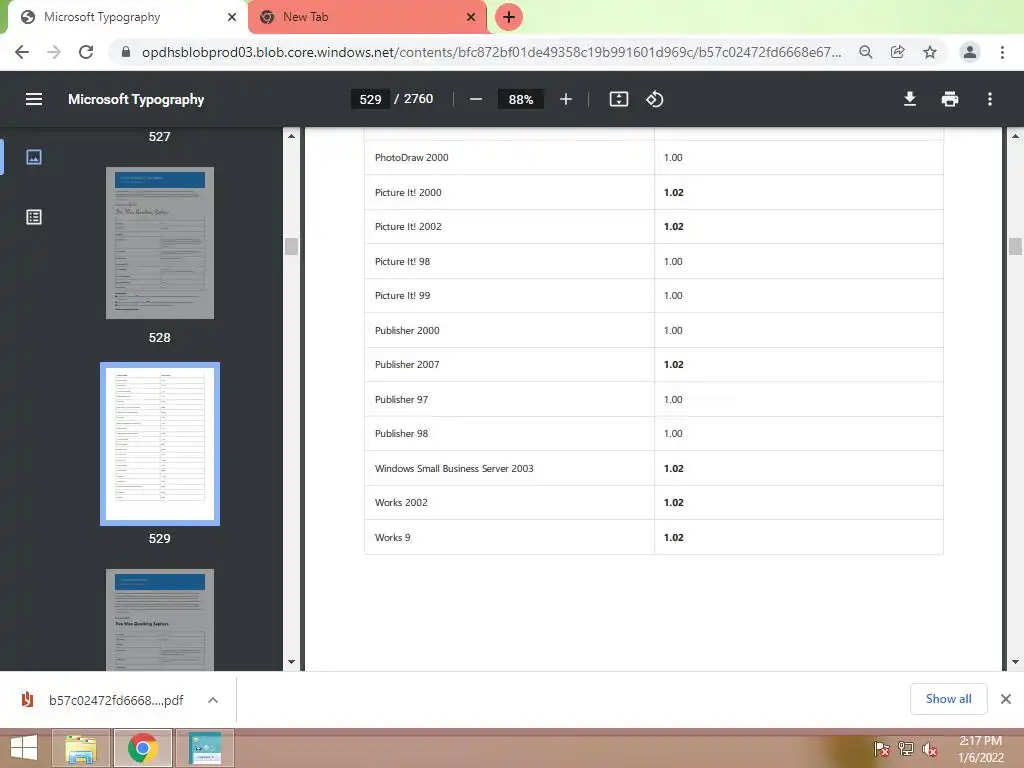This screenshot has height=768, width=1024.
Task: Select page 529 thumbnail
Action: click(x=159, y=444)
